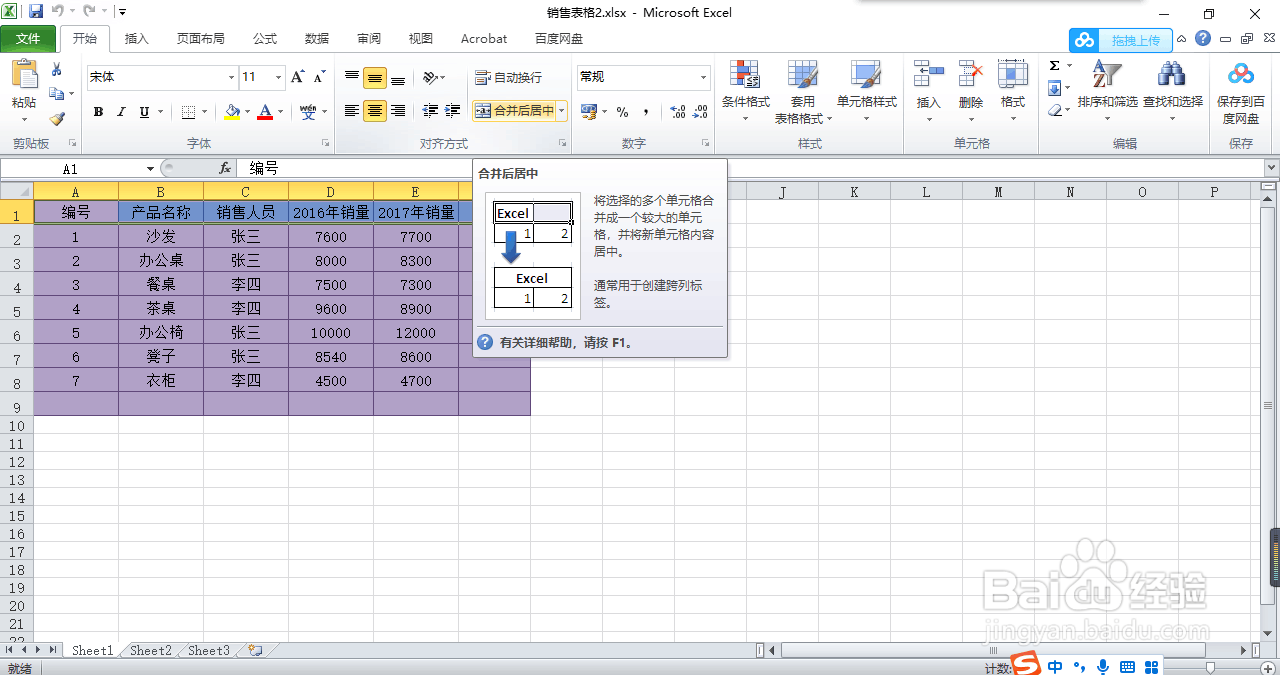Decrease decimal places

pyautogui.click(x=701, y=112)
